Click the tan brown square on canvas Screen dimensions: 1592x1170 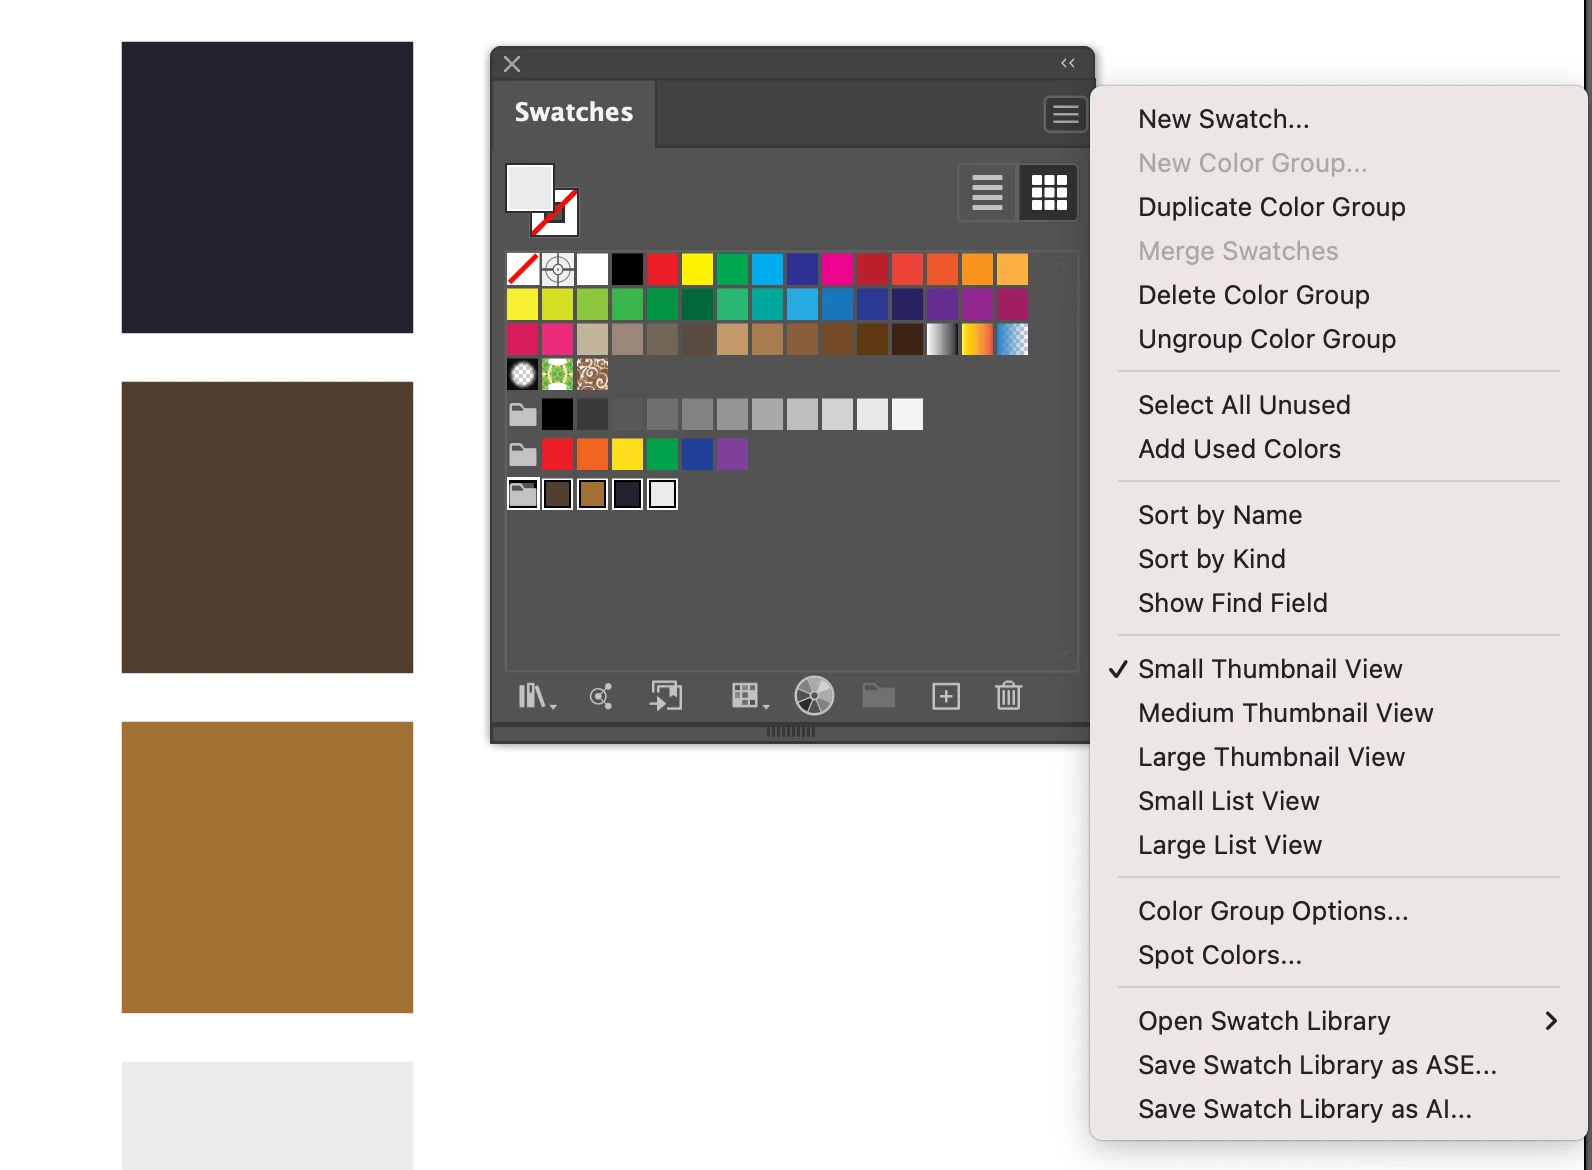pos(267,867)
